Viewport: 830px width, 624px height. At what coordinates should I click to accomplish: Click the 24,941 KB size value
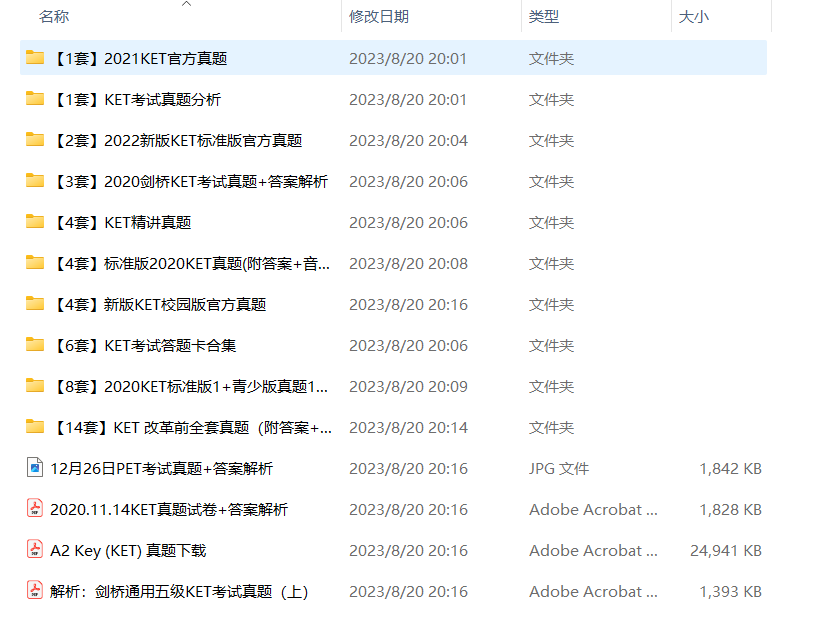pos(725,550)
